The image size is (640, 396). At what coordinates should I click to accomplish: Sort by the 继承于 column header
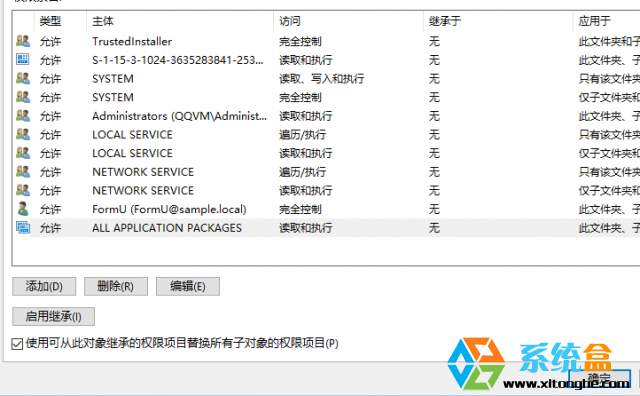(445, 21)
